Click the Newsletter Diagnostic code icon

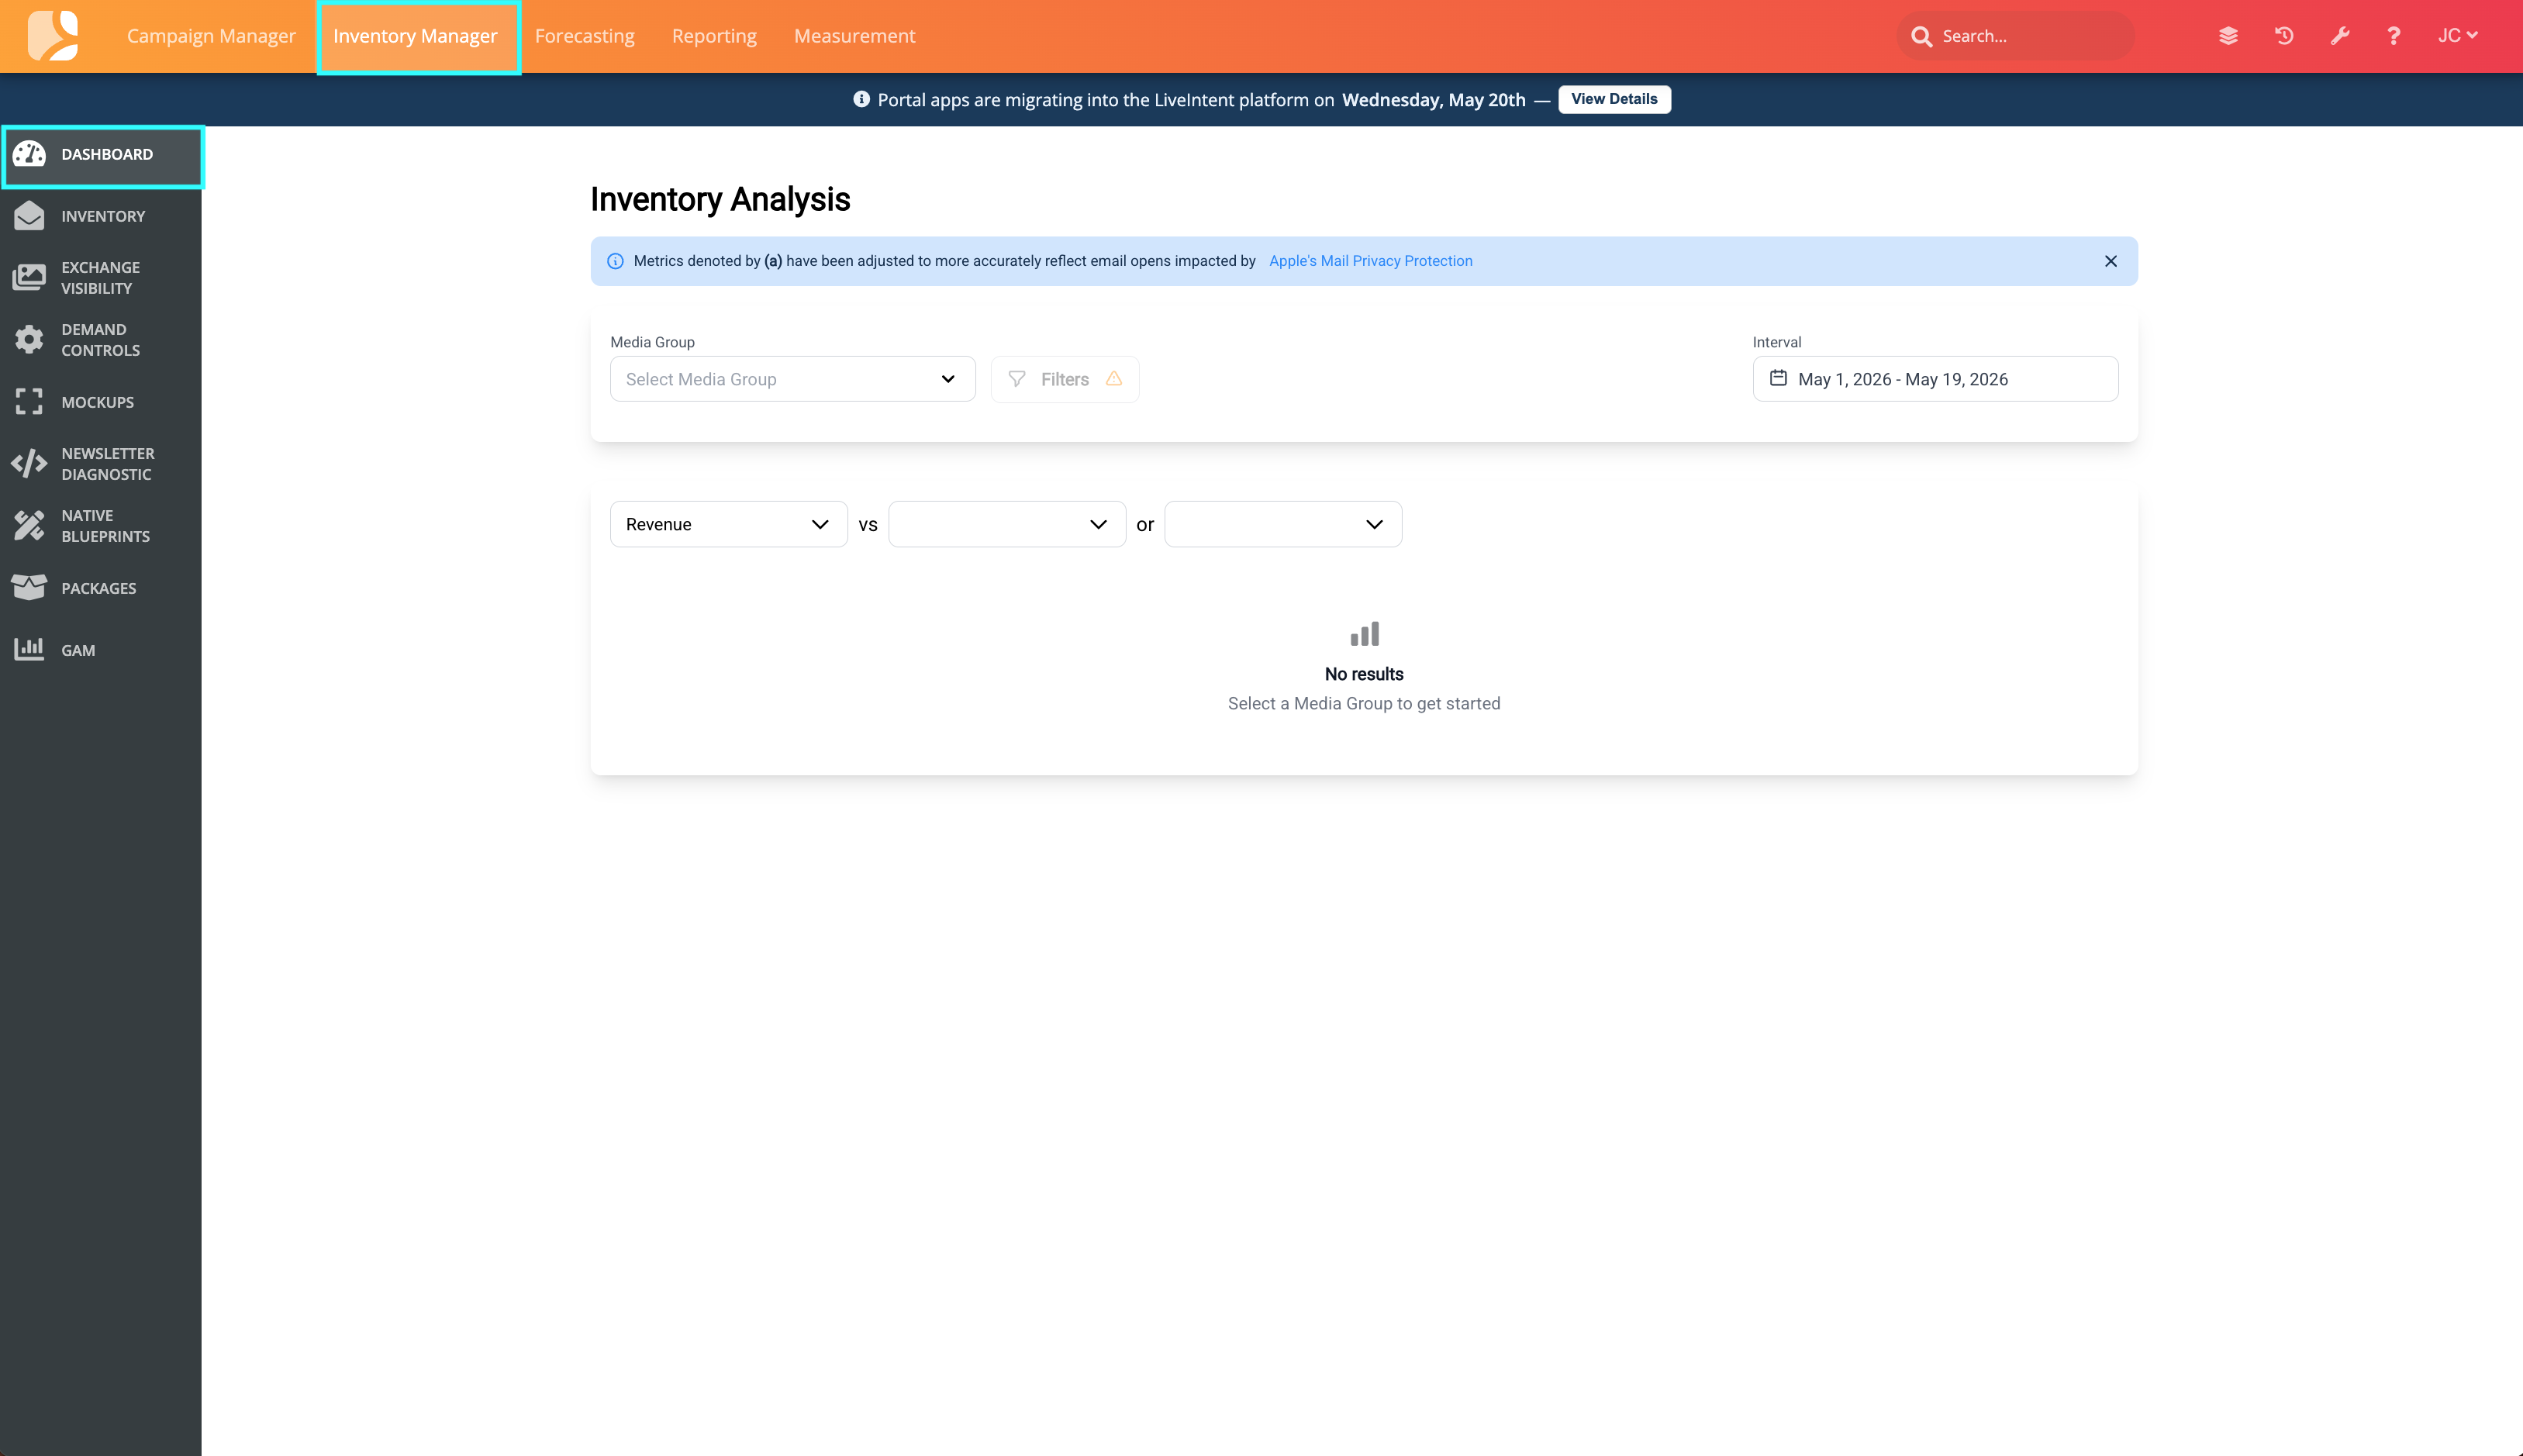[29, 463]
